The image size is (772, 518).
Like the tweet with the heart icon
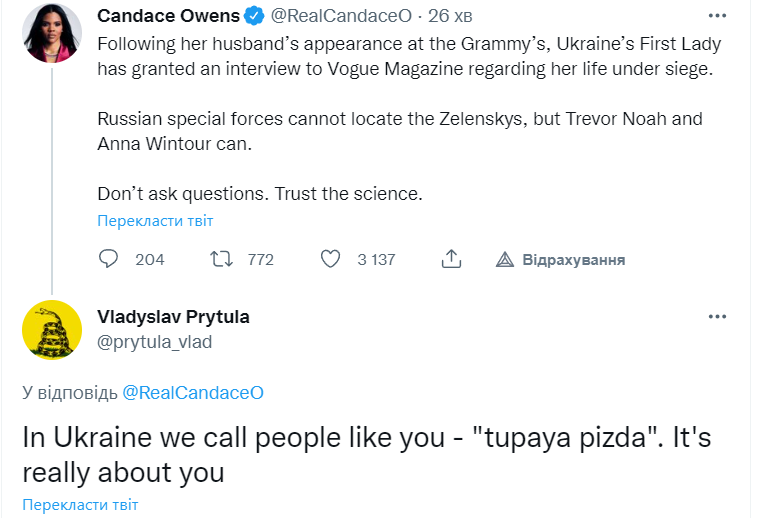[331, 260]
